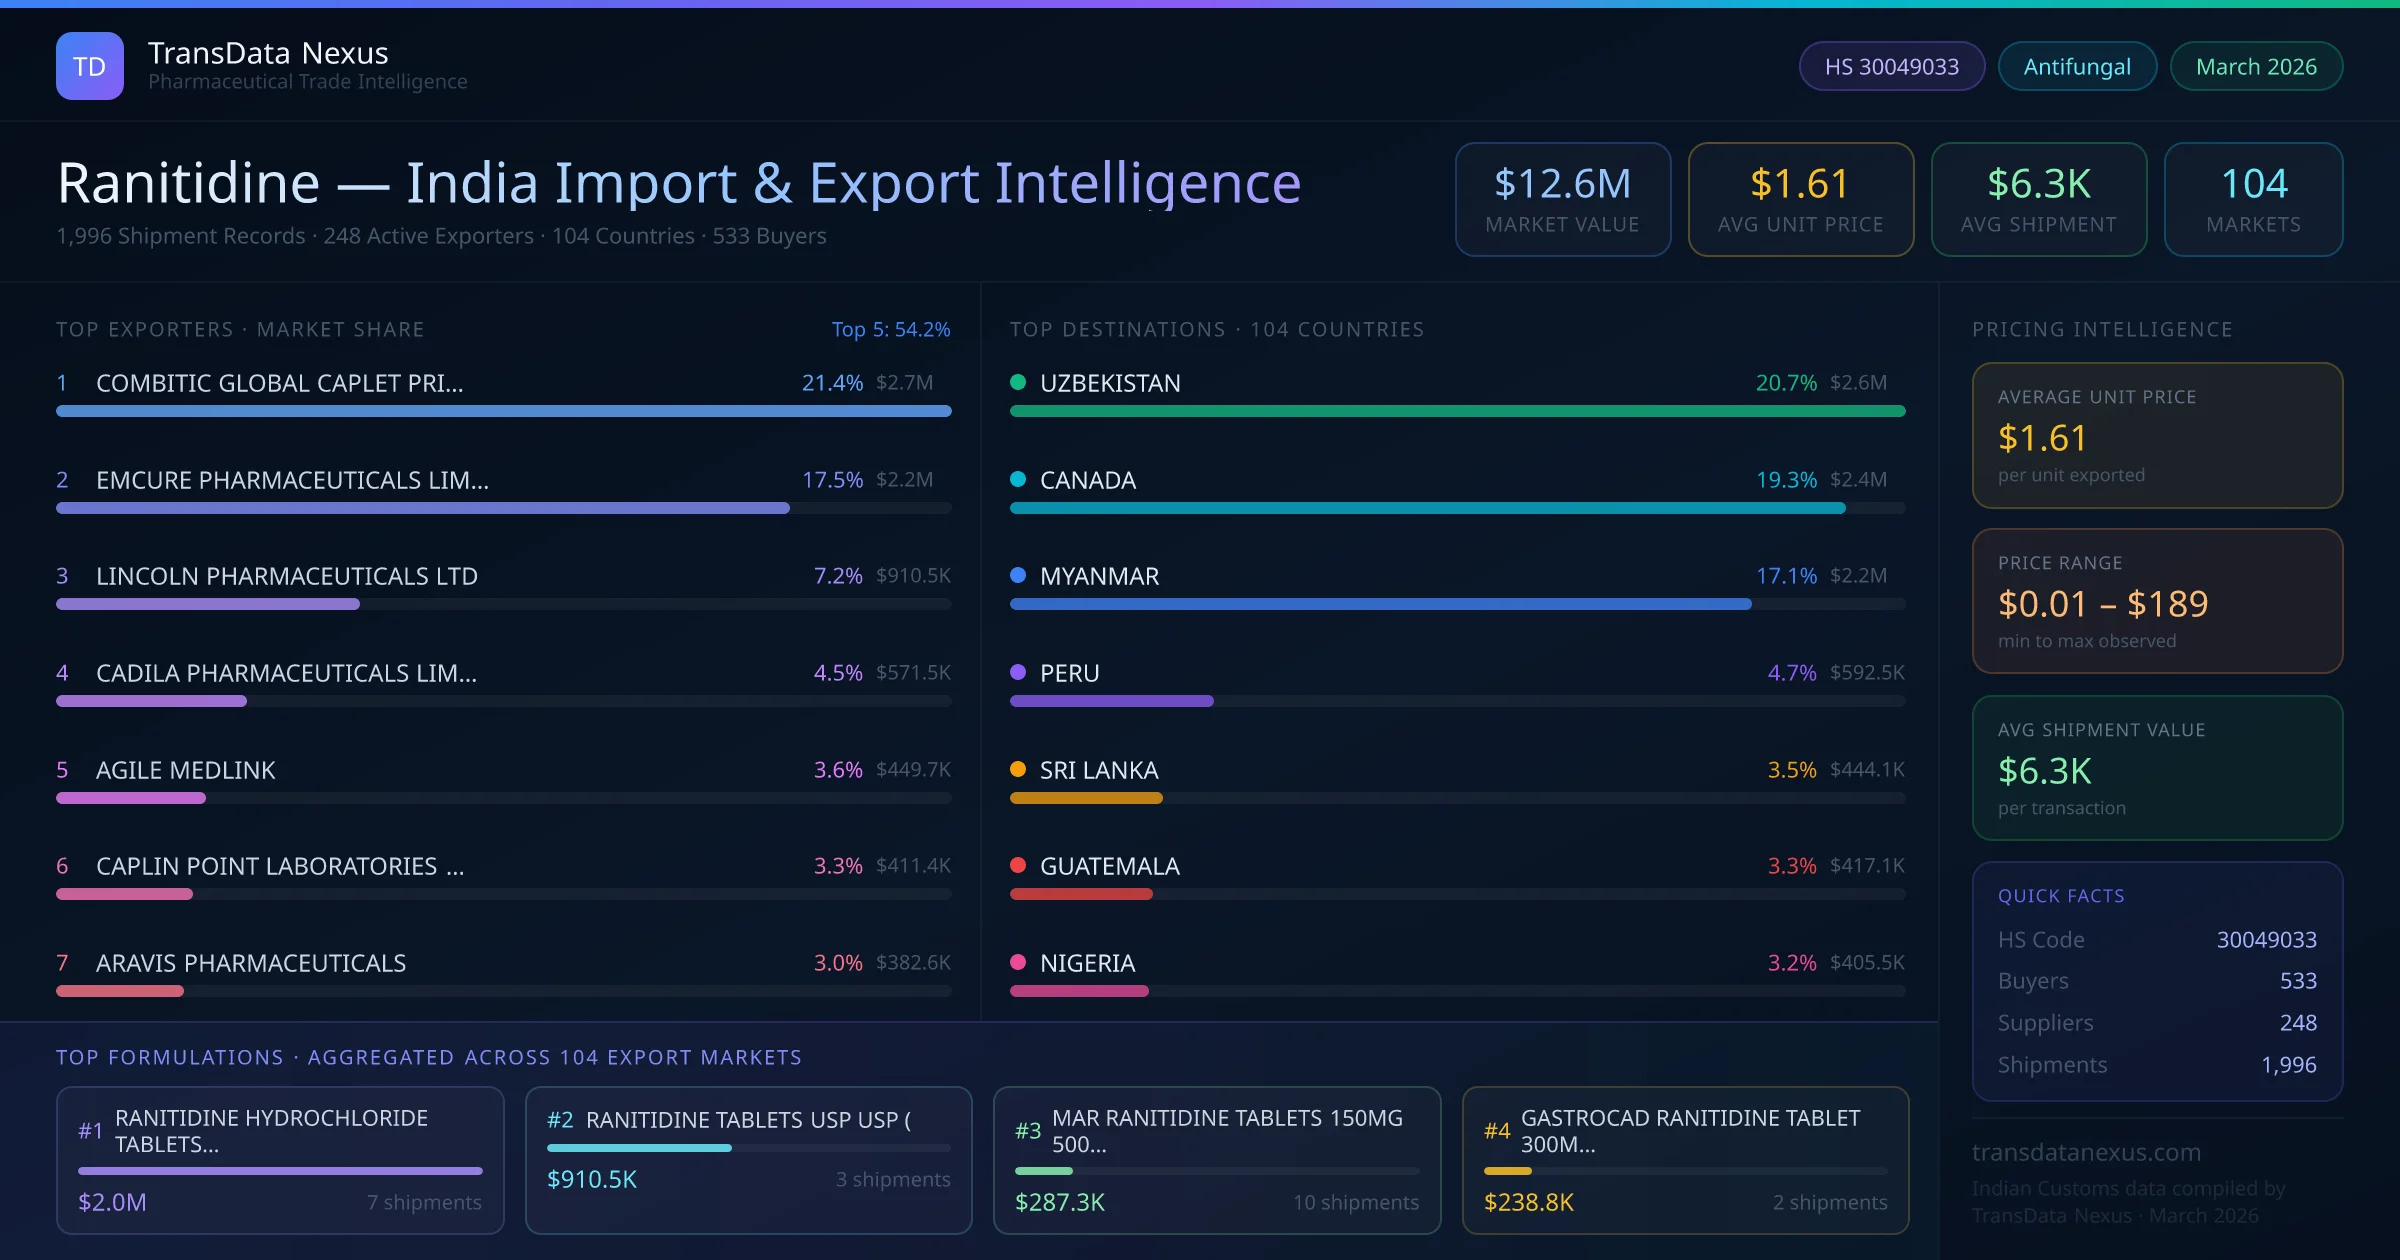
Task: Select the Nigeria pink dot marker
Action: coord(1018,962)
